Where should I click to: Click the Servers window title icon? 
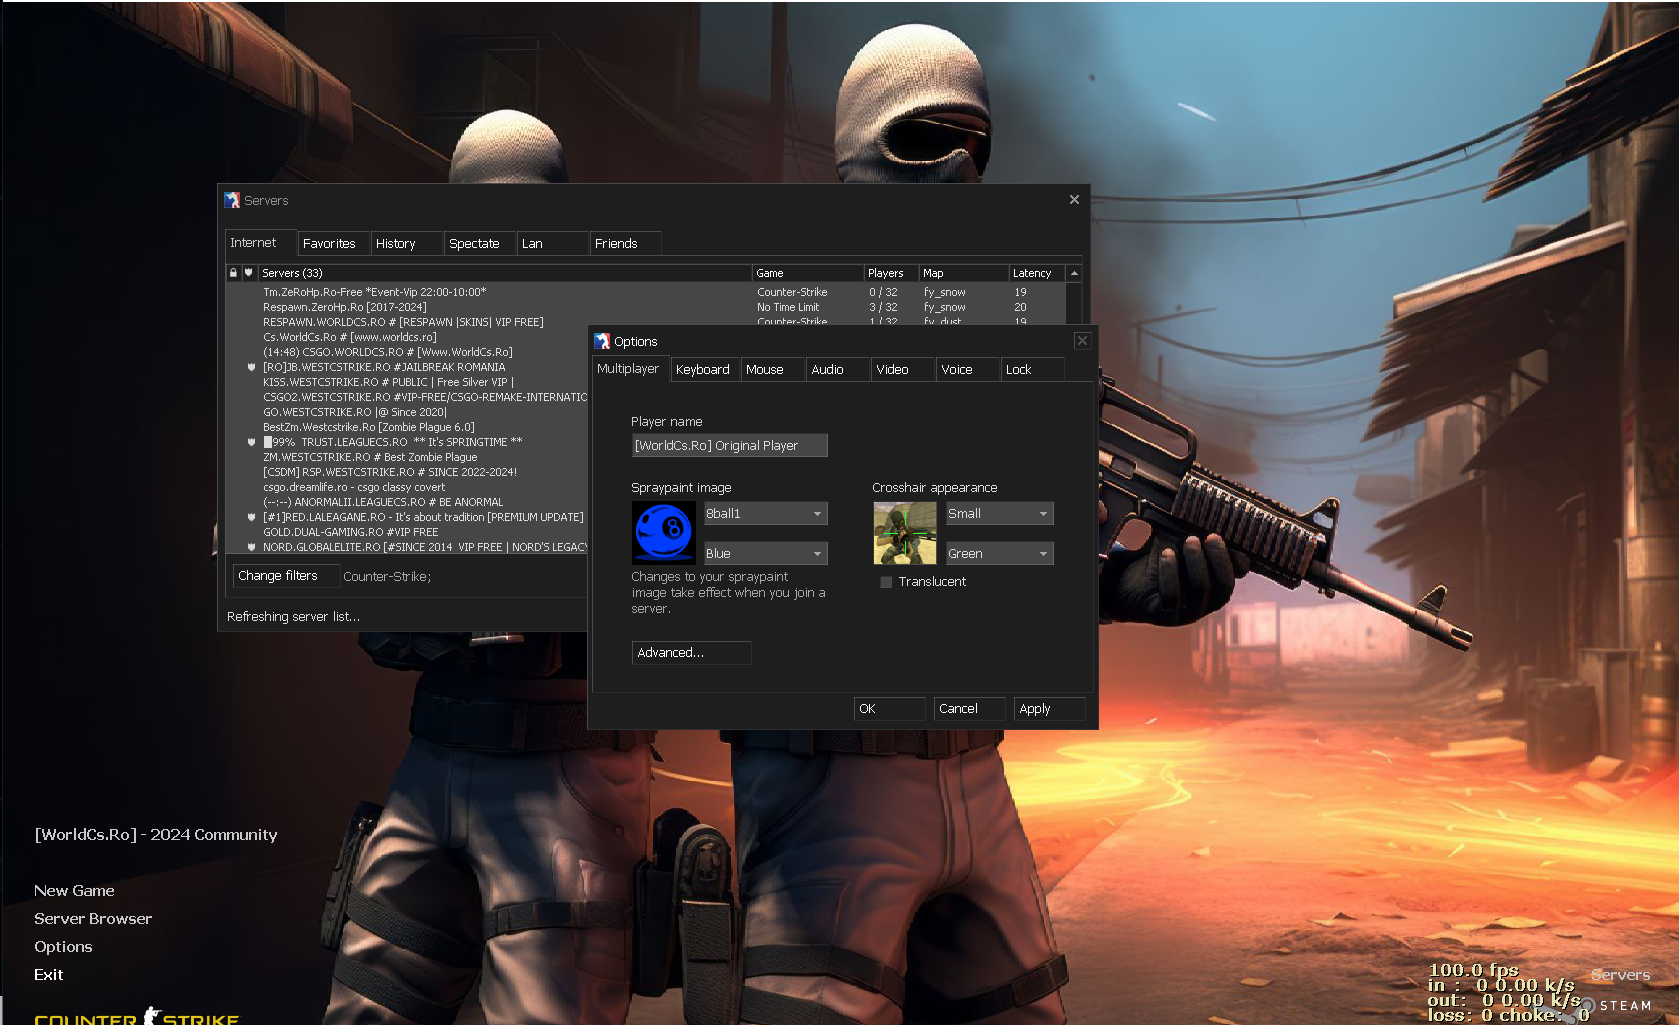(232, 200)
